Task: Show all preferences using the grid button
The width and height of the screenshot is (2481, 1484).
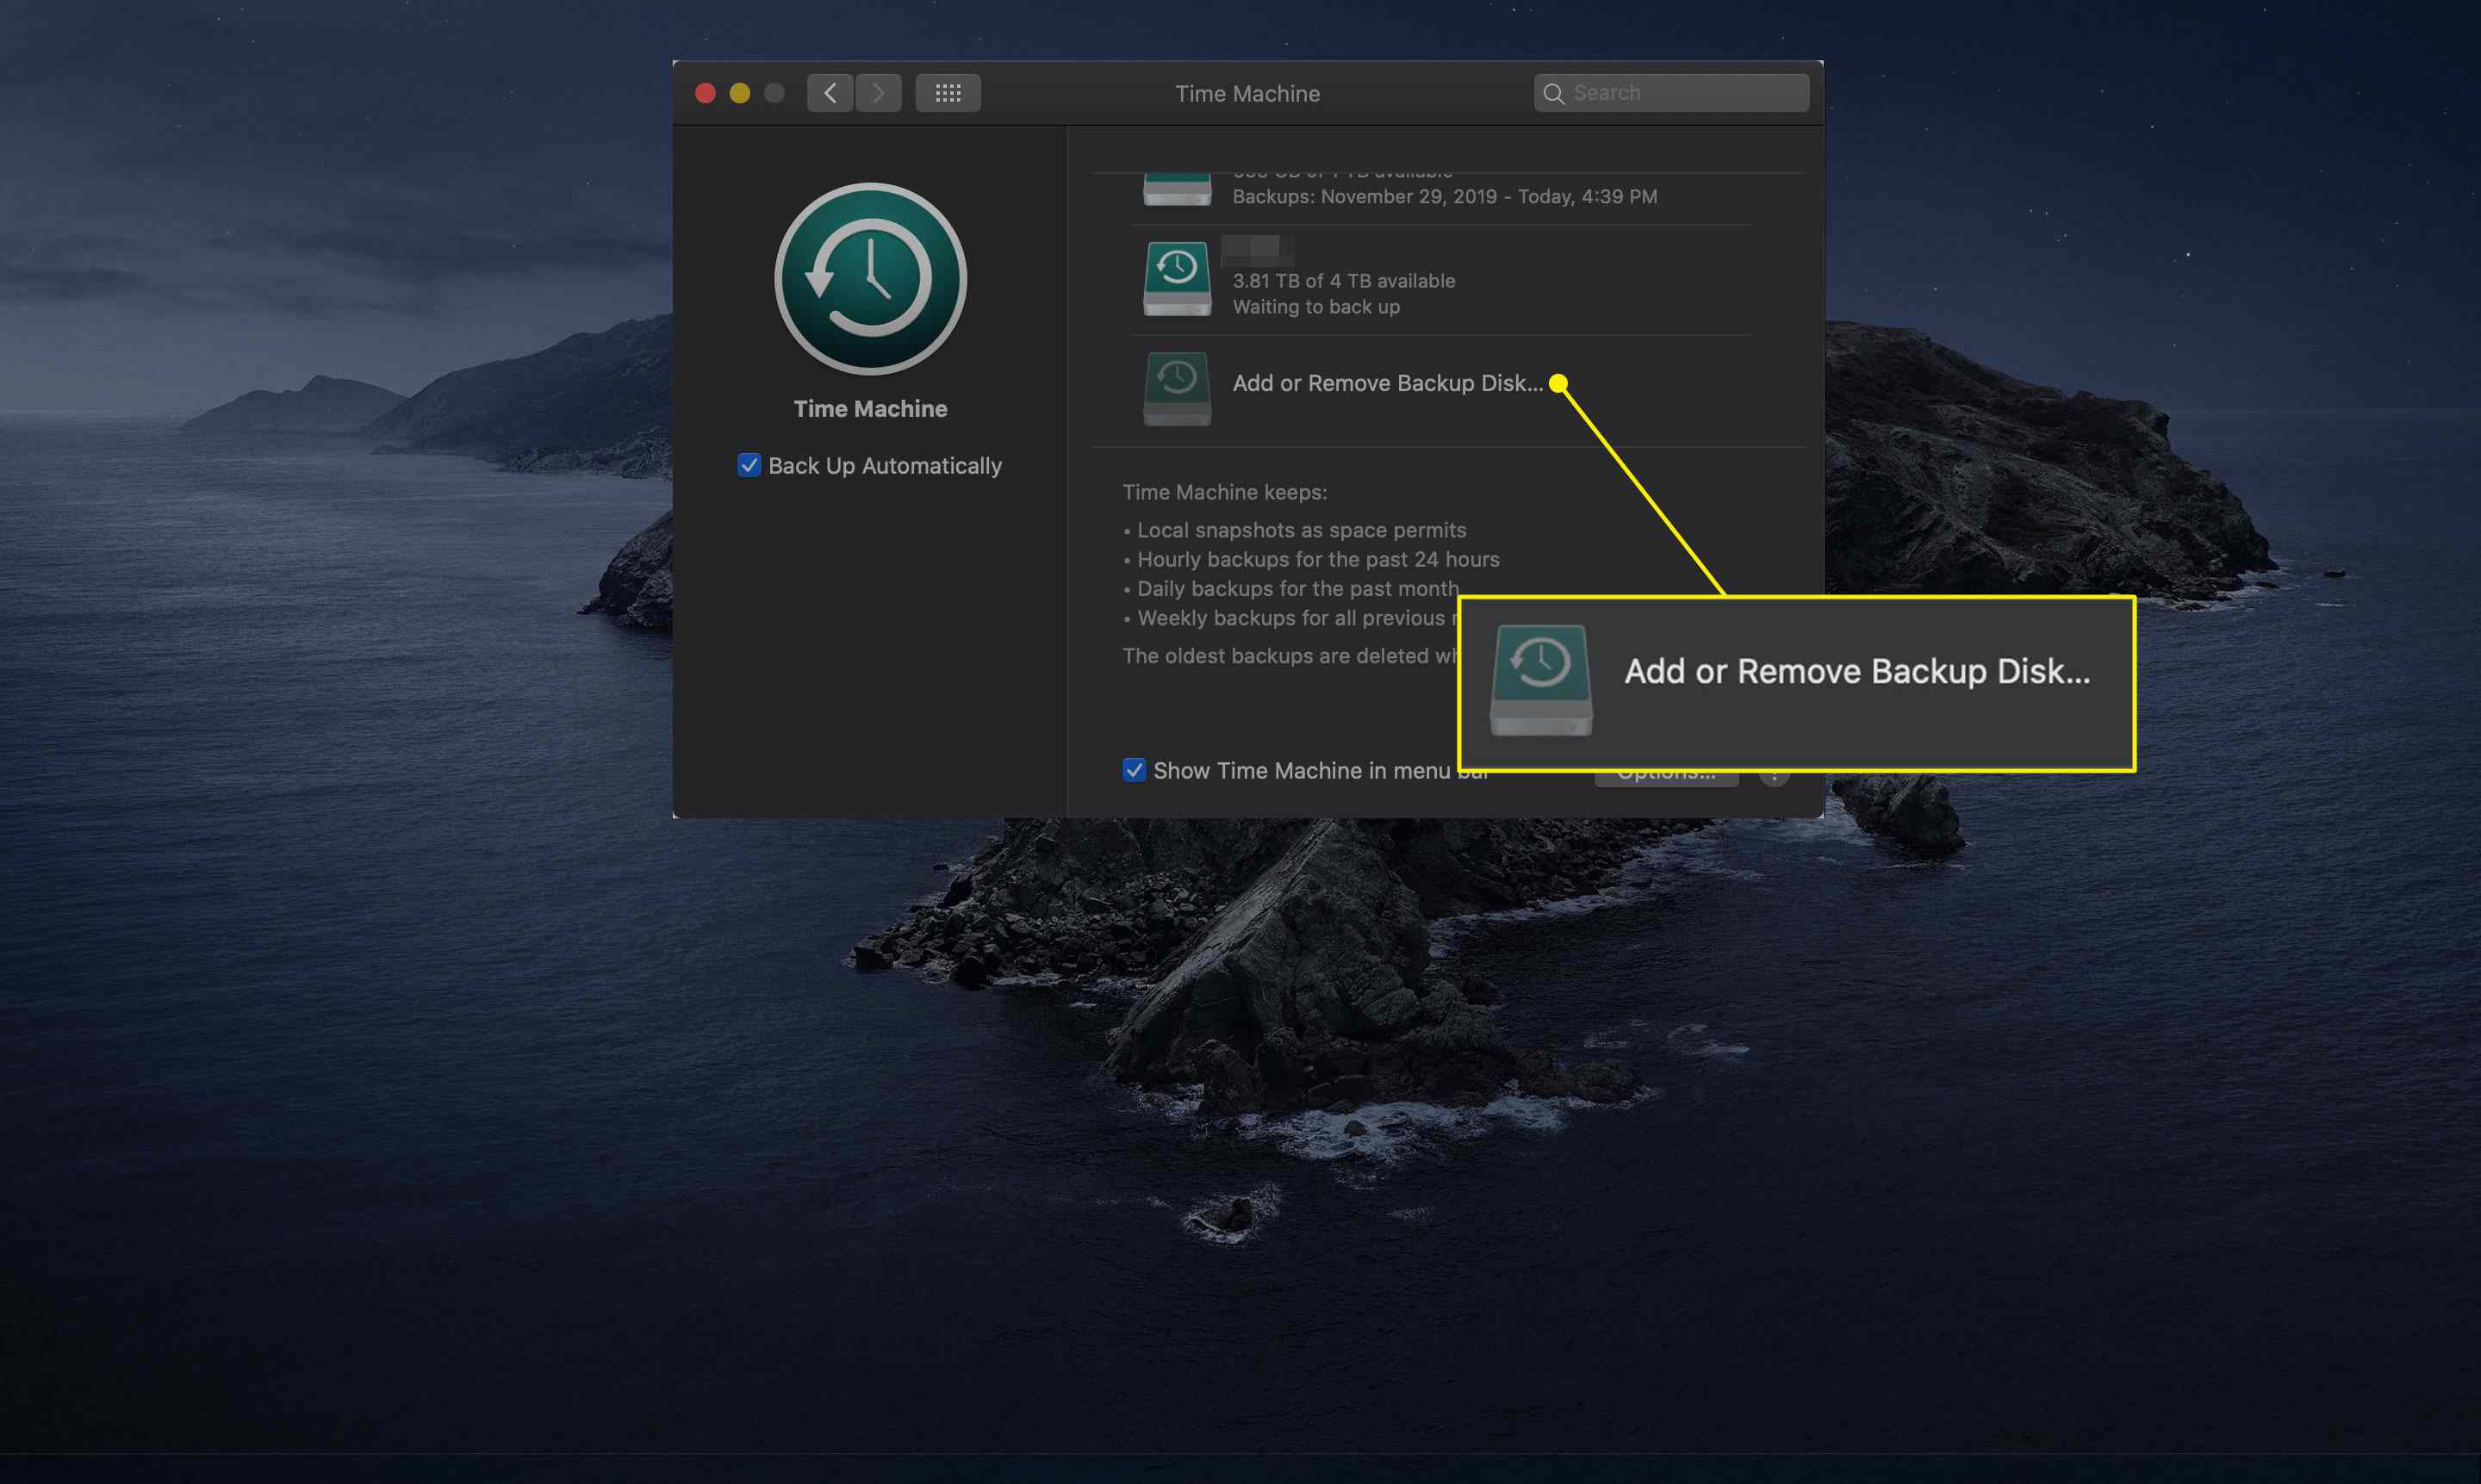Action: (x=948, y=93)
